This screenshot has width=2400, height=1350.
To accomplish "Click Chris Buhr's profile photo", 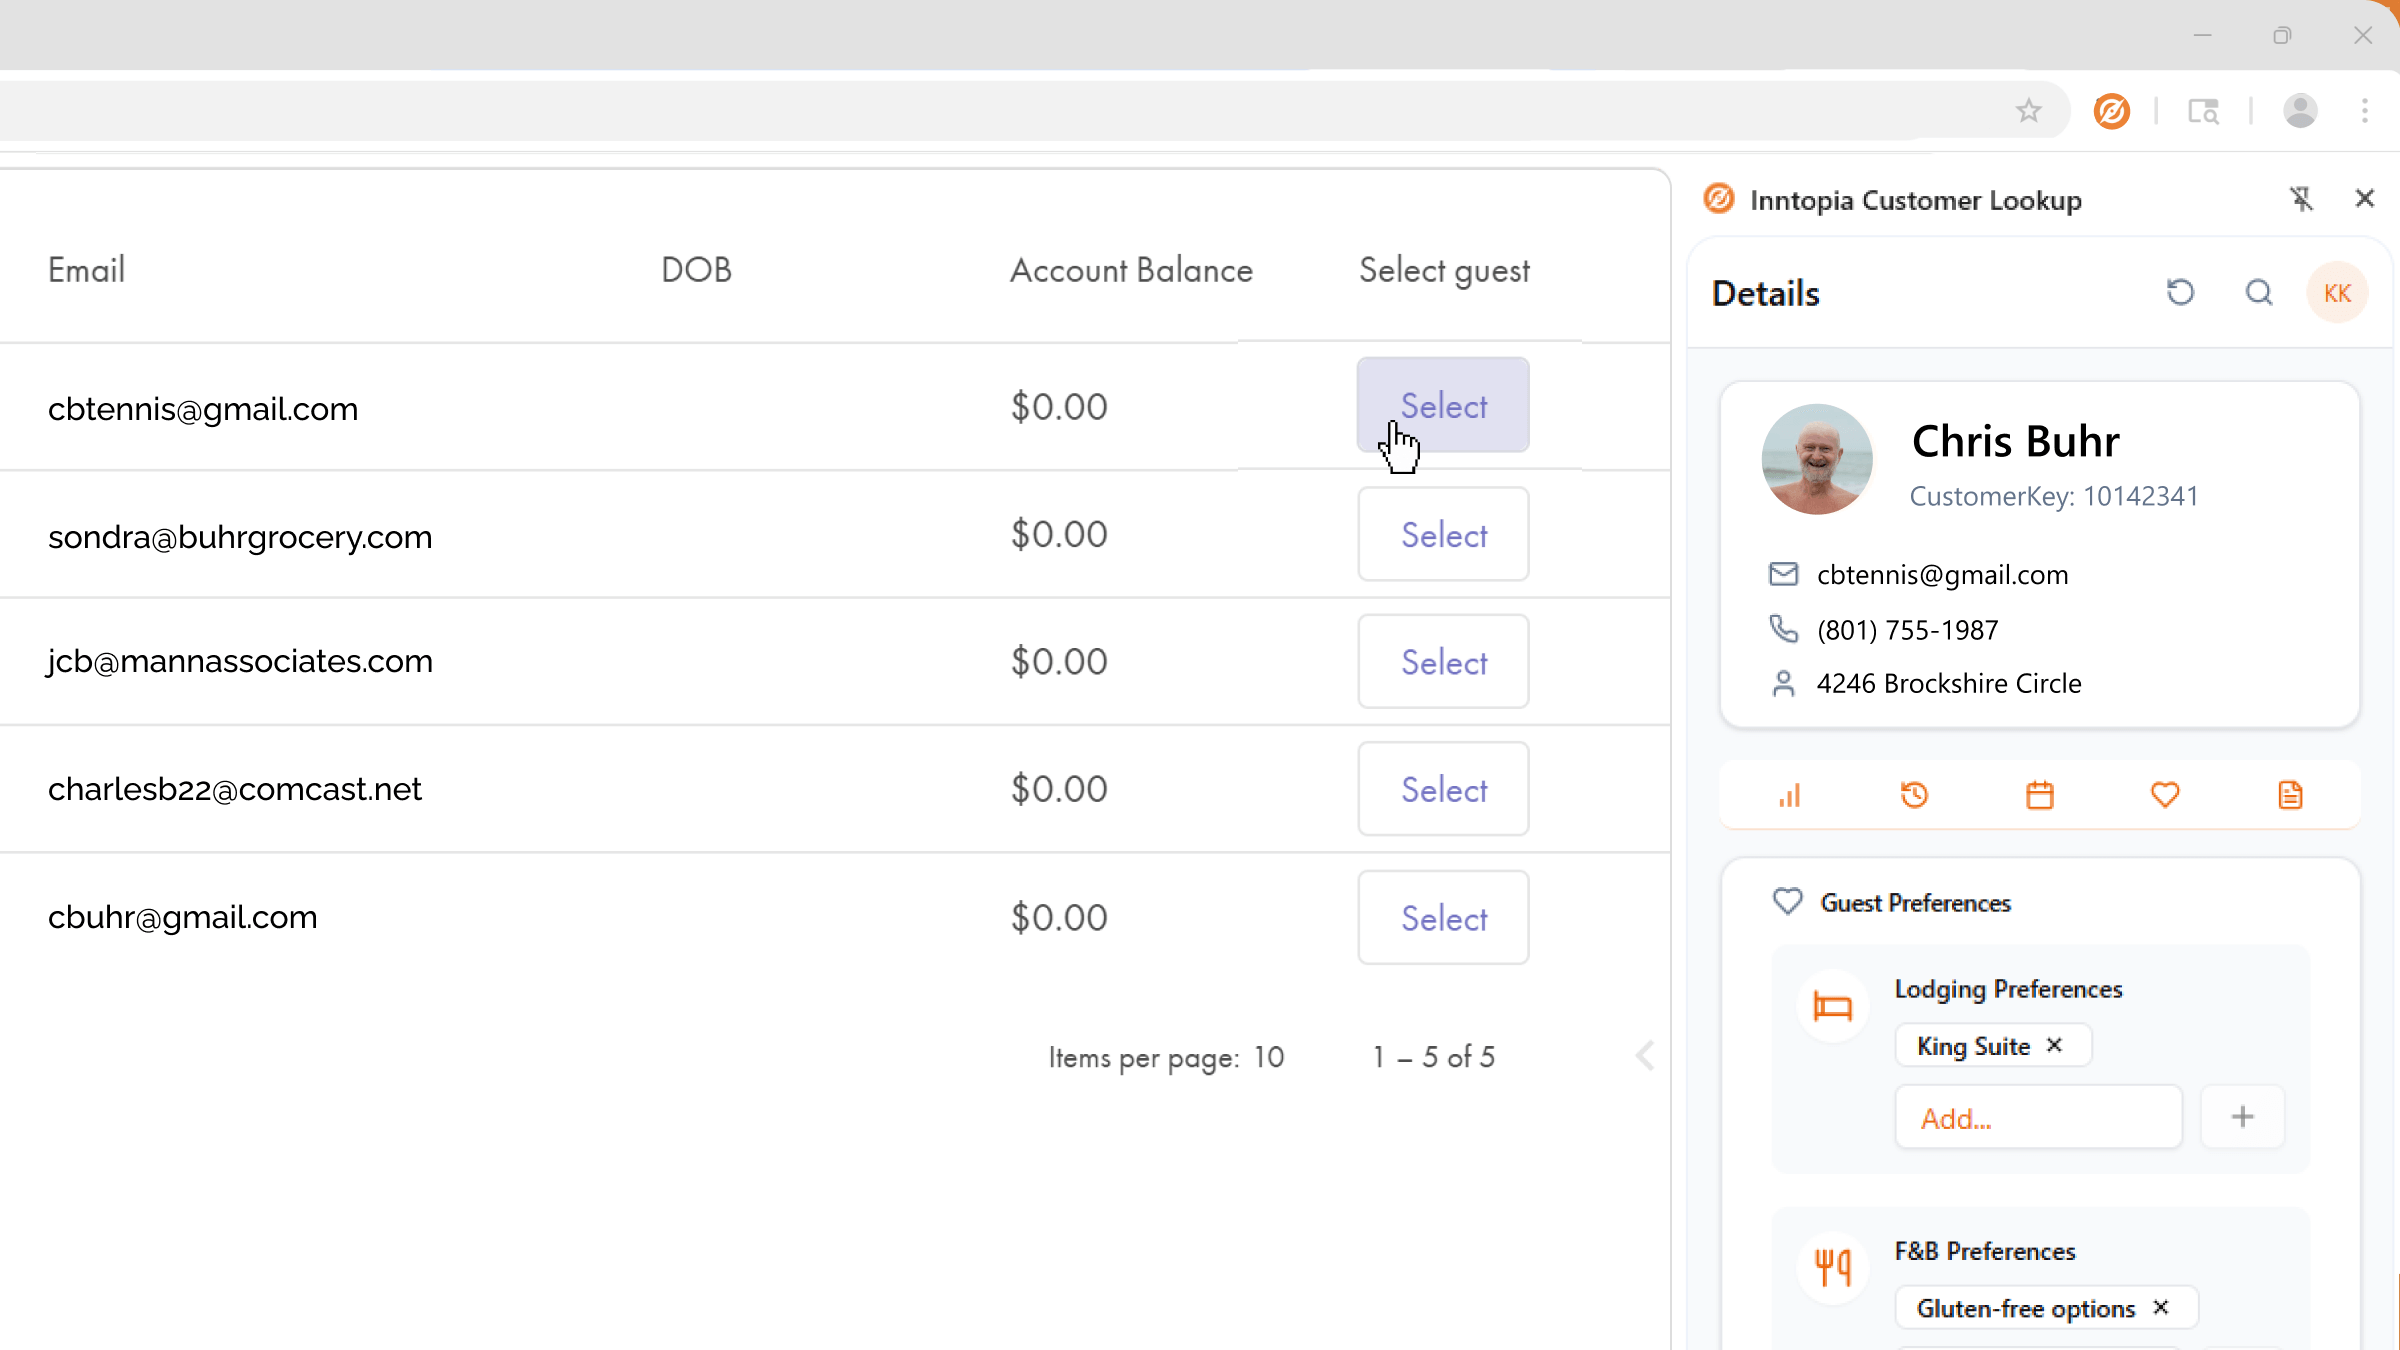I will point(1817,459).
